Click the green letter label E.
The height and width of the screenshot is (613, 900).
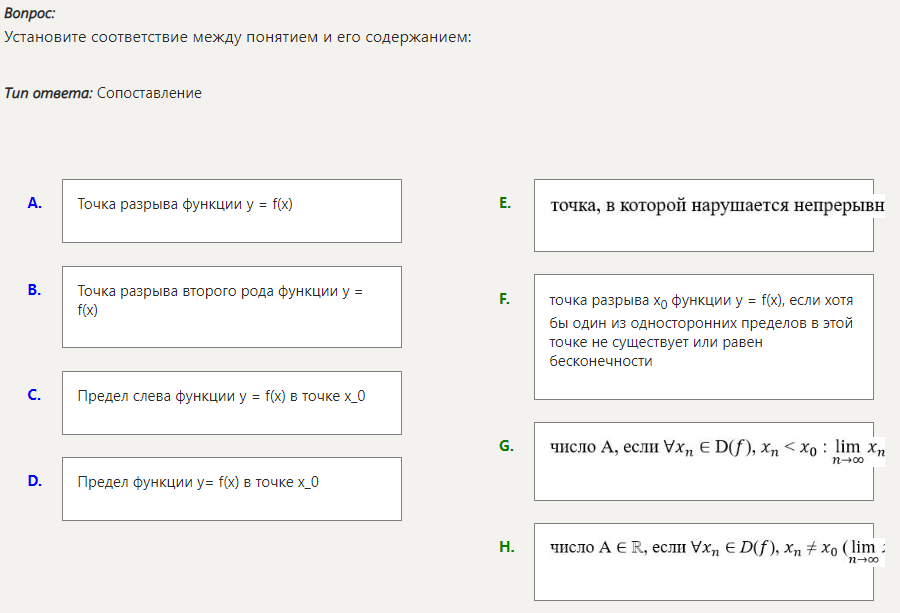pos(505,203)
